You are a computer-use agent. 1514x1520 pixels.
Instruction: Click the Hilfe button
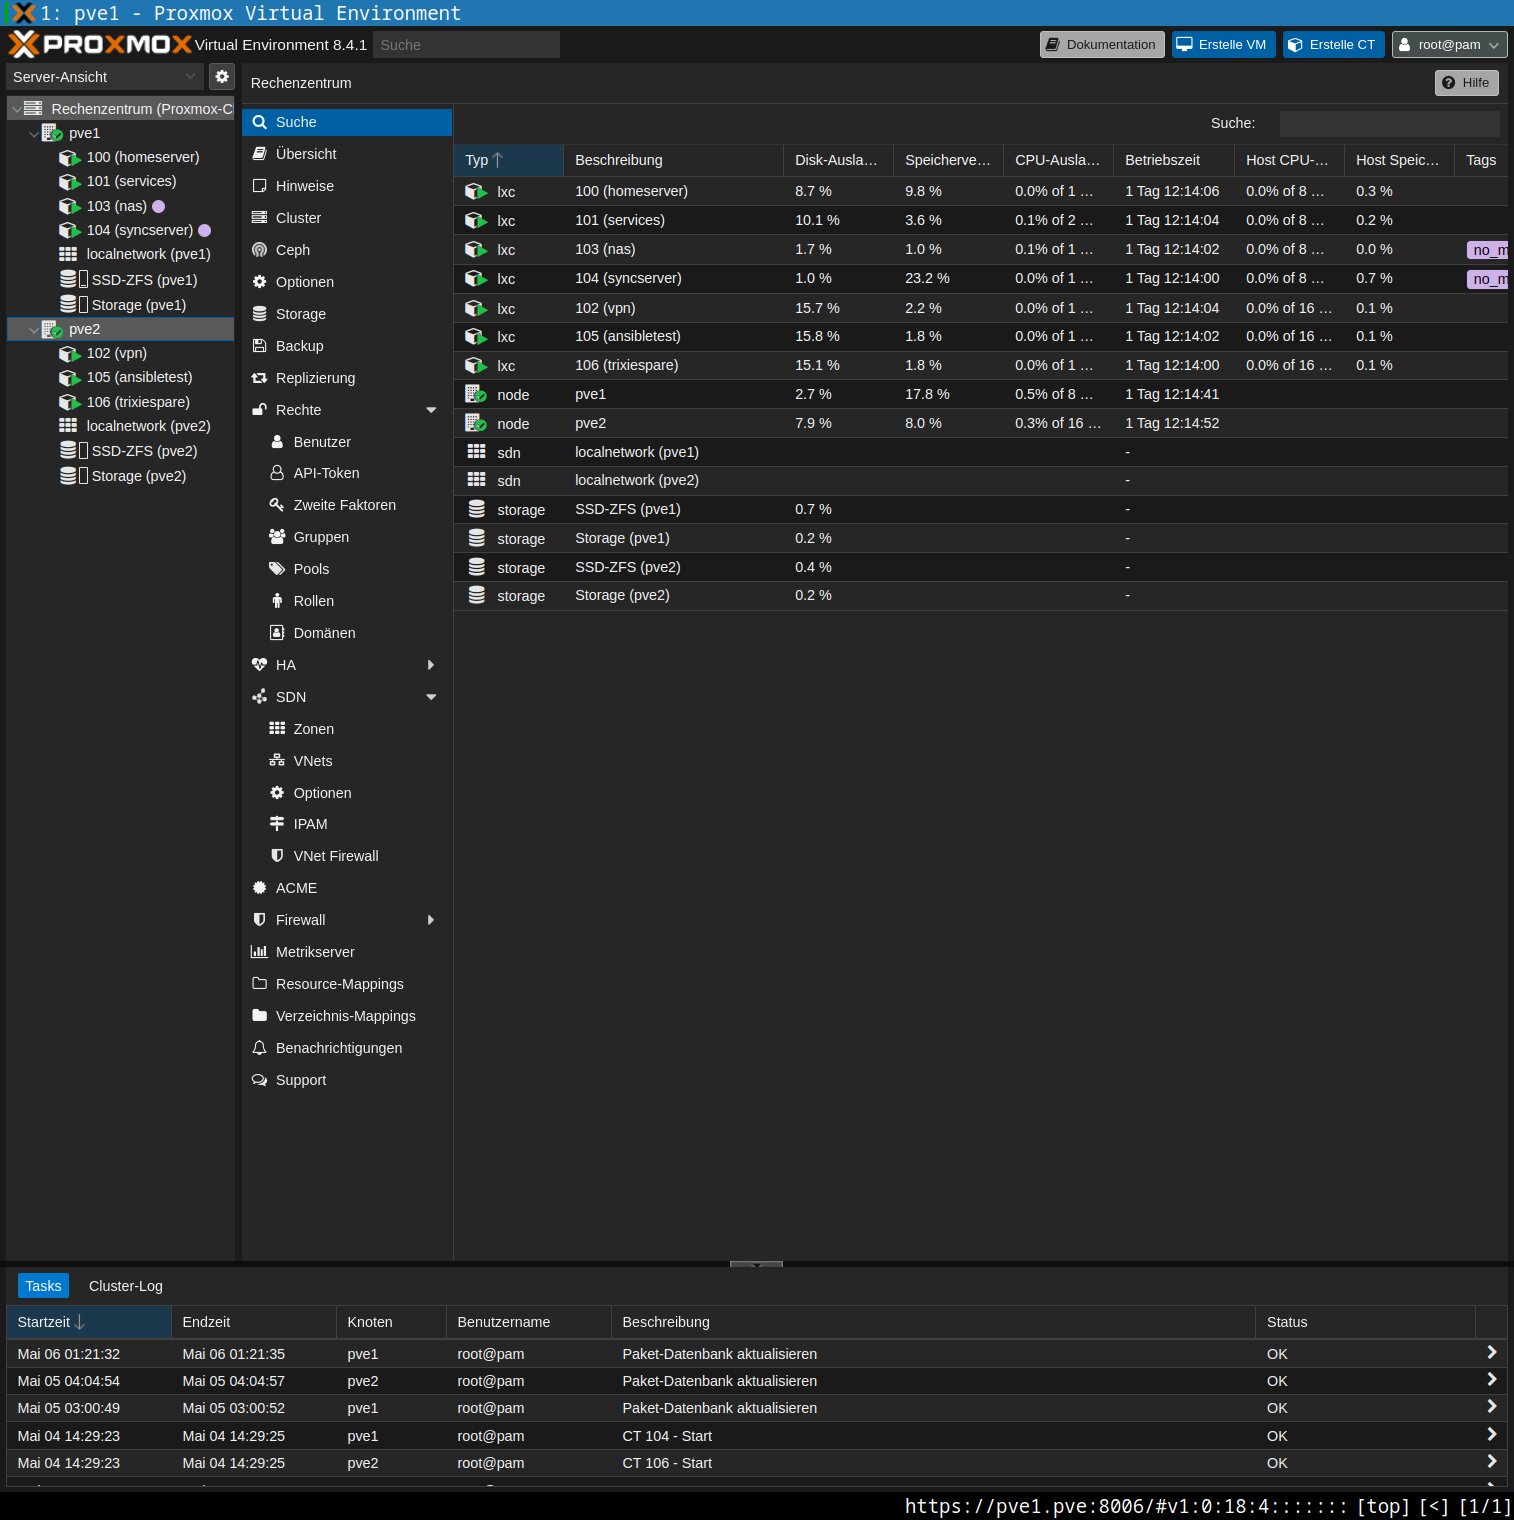pyautogui.click(x=1467, y=83)
